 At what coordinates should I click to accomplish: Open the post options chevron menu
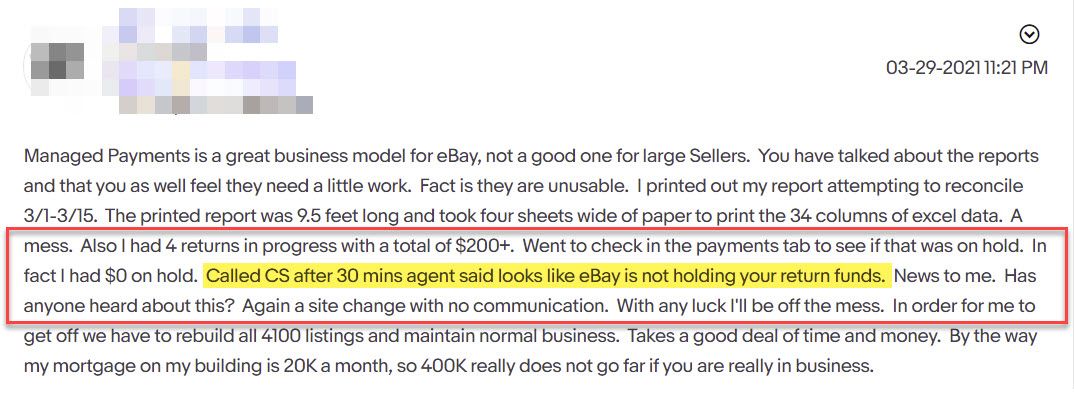click(1029, 34)
